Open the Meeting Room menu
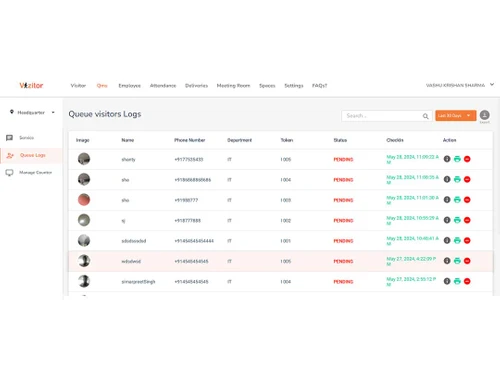This screenshot has width=500, height=375. click(233, 86)
